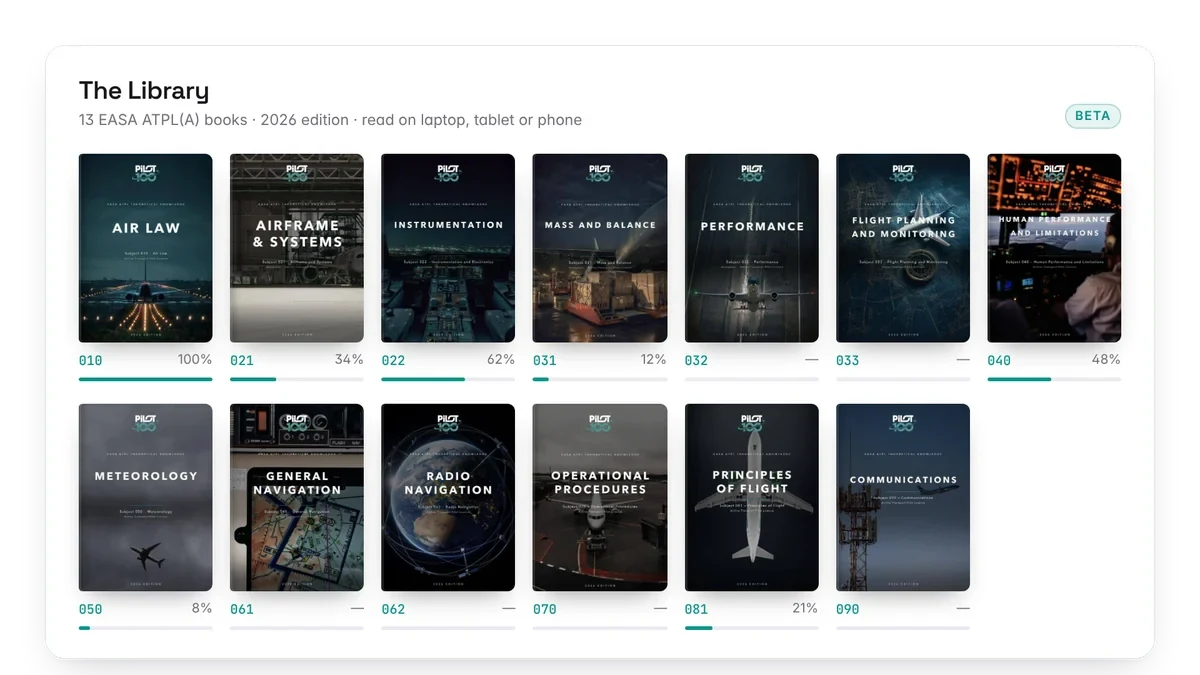The height and width of the screenshot is (675, 1200).
Task: Pick the Operational Procedures book cover
Action: pos(600,498)
